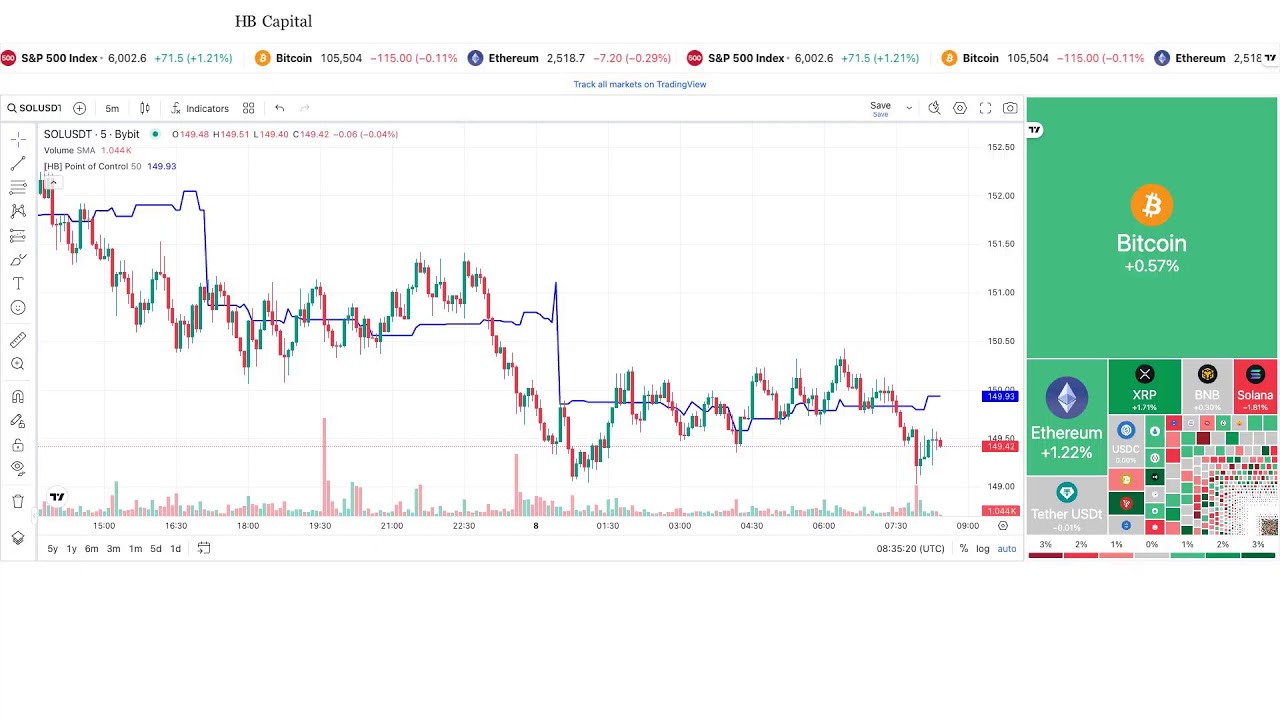The height and width of the screenshot is (720, 1280).
Task: Click the [HB] Point of Control legend
Action: 110,166
